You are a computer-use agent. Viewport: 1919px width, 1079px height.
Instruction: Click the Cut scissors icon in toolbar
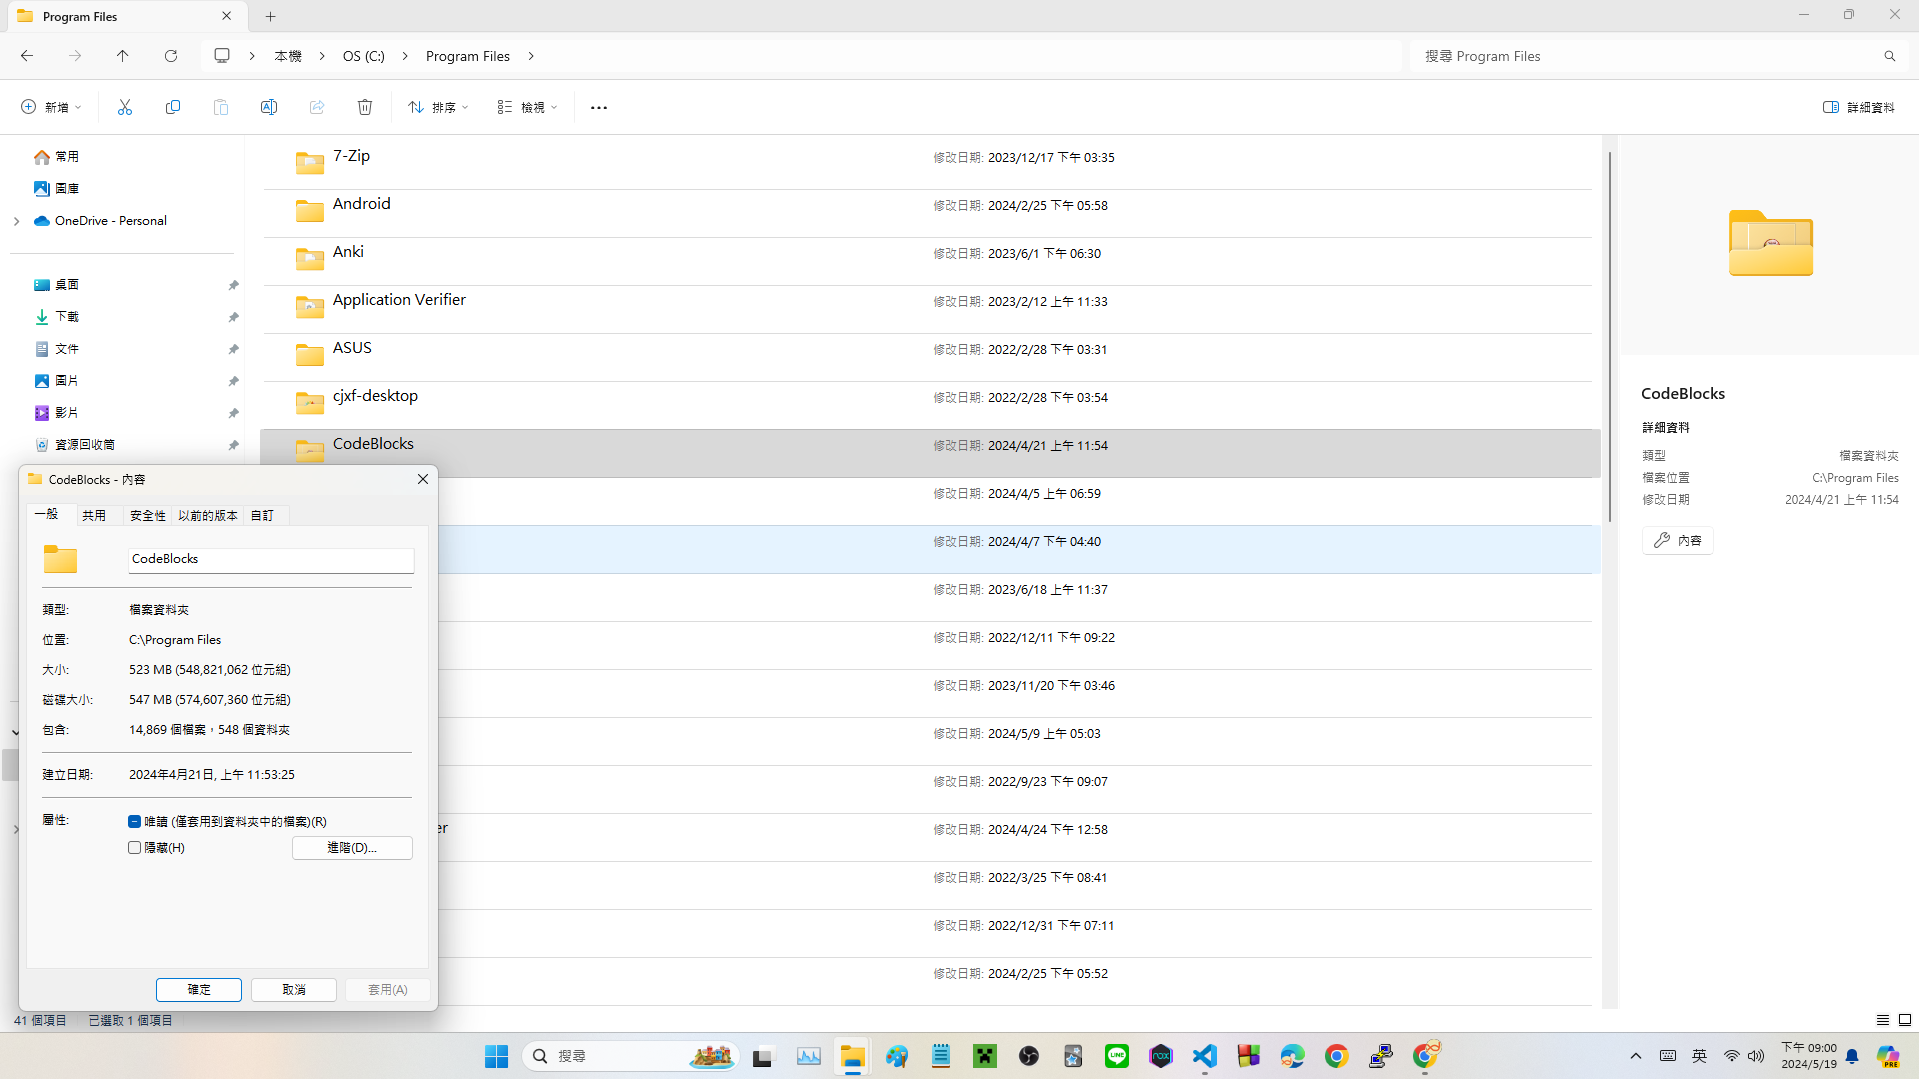125,107
